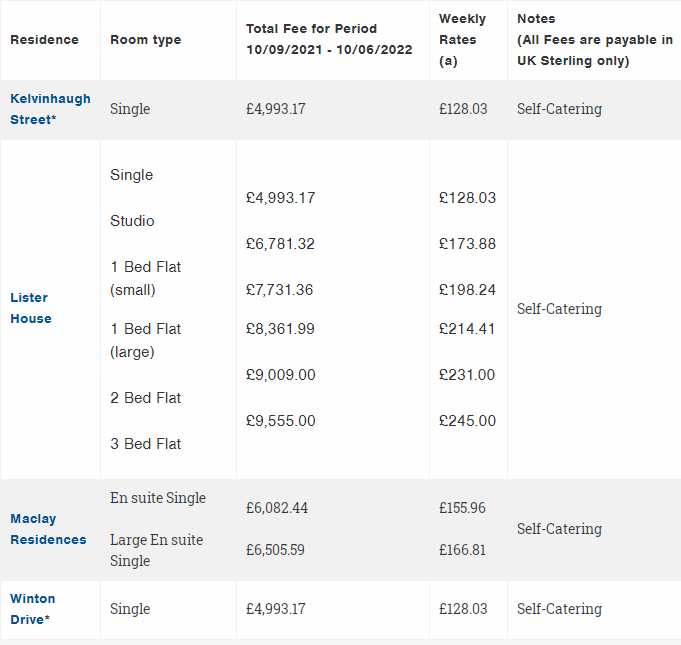681x645 pixels.
Task: Click the Residence column header
Action: tap(44, 40)
